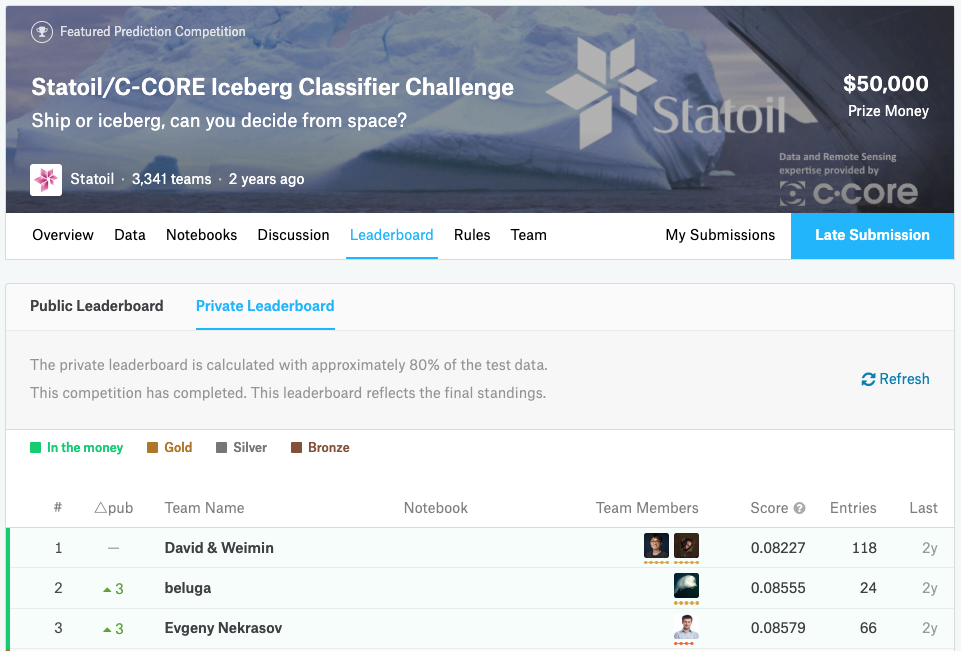Click entries count 24
Screen dimensions: 961x651
(868, 588)
